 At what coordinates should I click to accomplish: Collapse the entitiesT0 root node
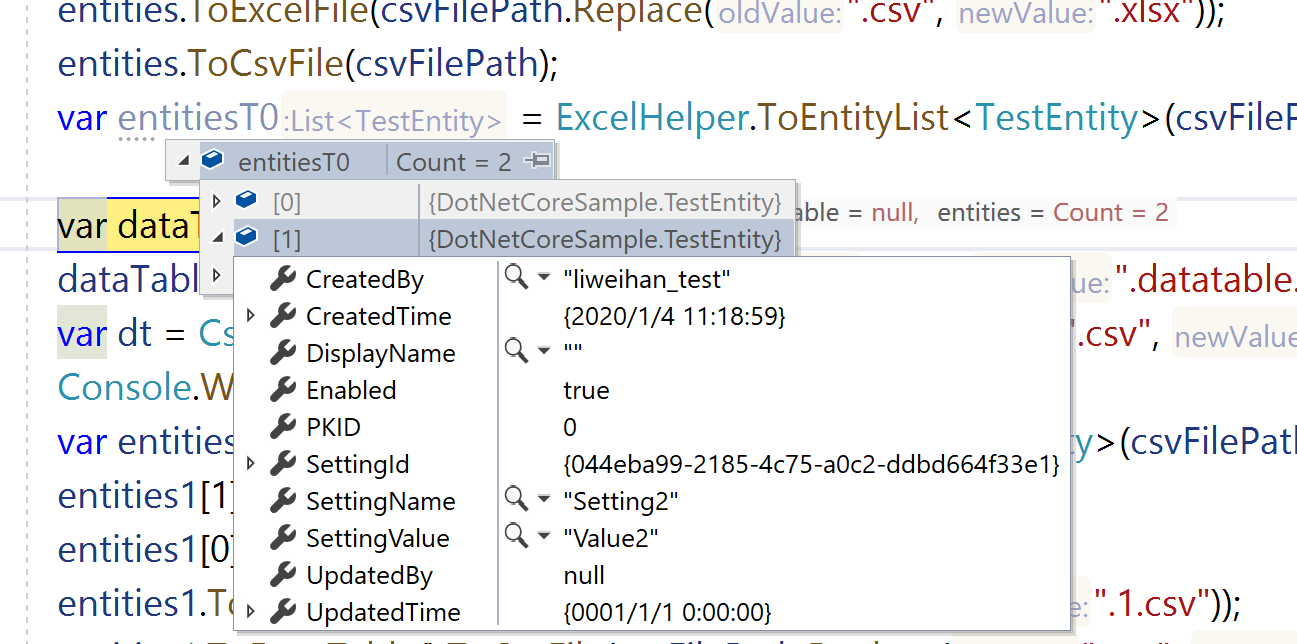pos(182,160)
